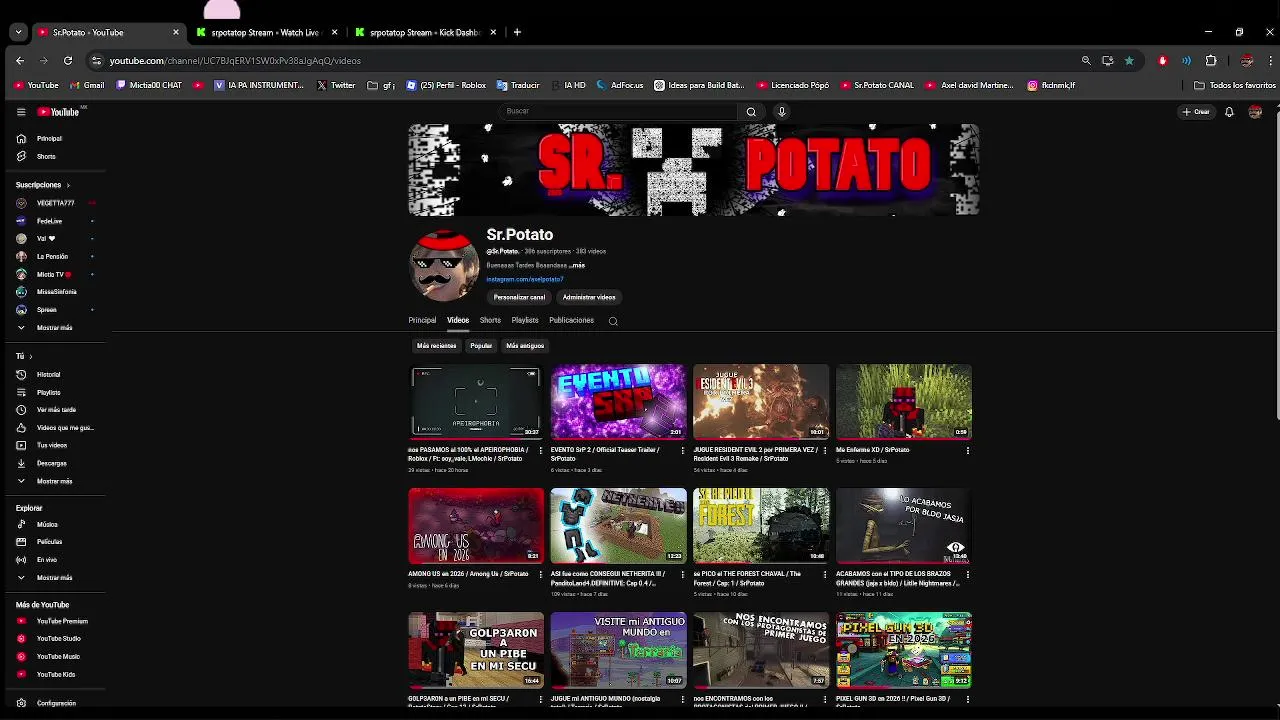Expand the Suscripciones section arrow

coord(68,185)
